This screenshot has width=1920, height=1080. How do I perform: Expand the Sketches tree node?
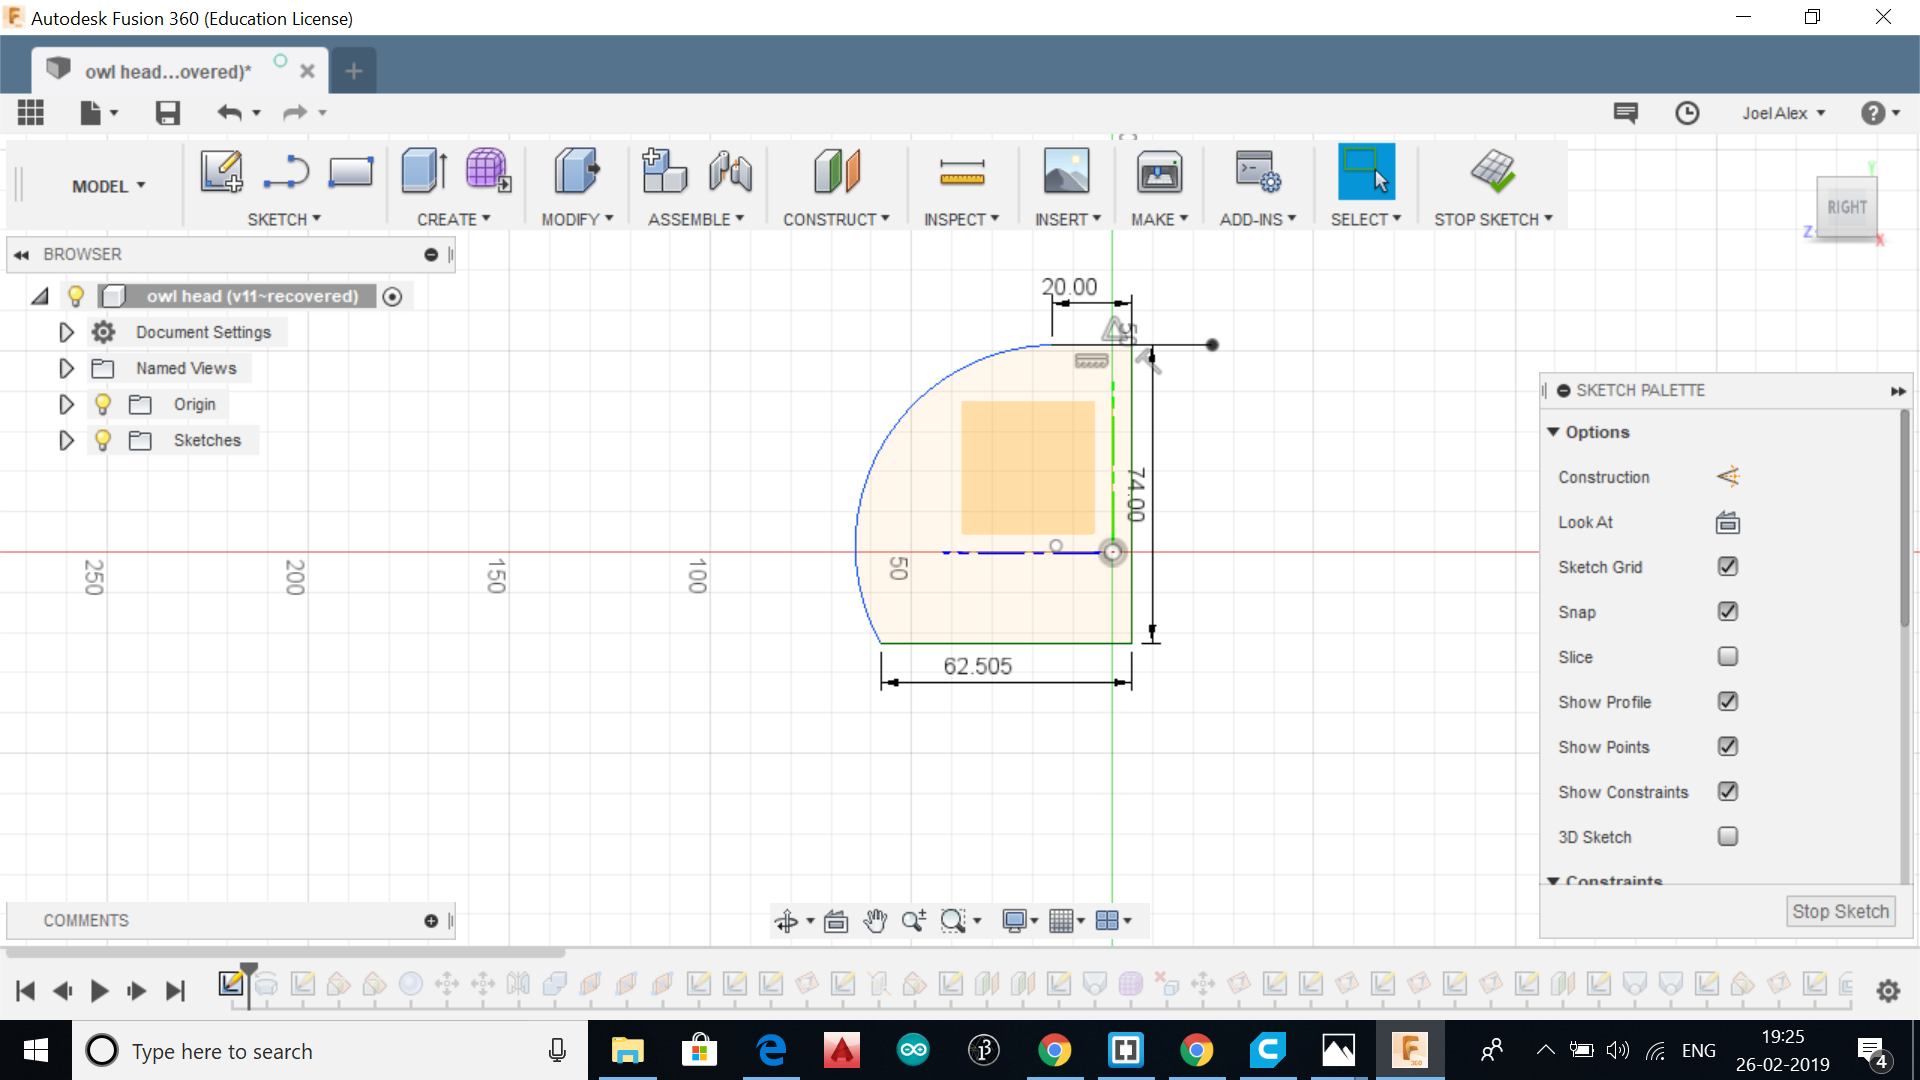[66, 440]
